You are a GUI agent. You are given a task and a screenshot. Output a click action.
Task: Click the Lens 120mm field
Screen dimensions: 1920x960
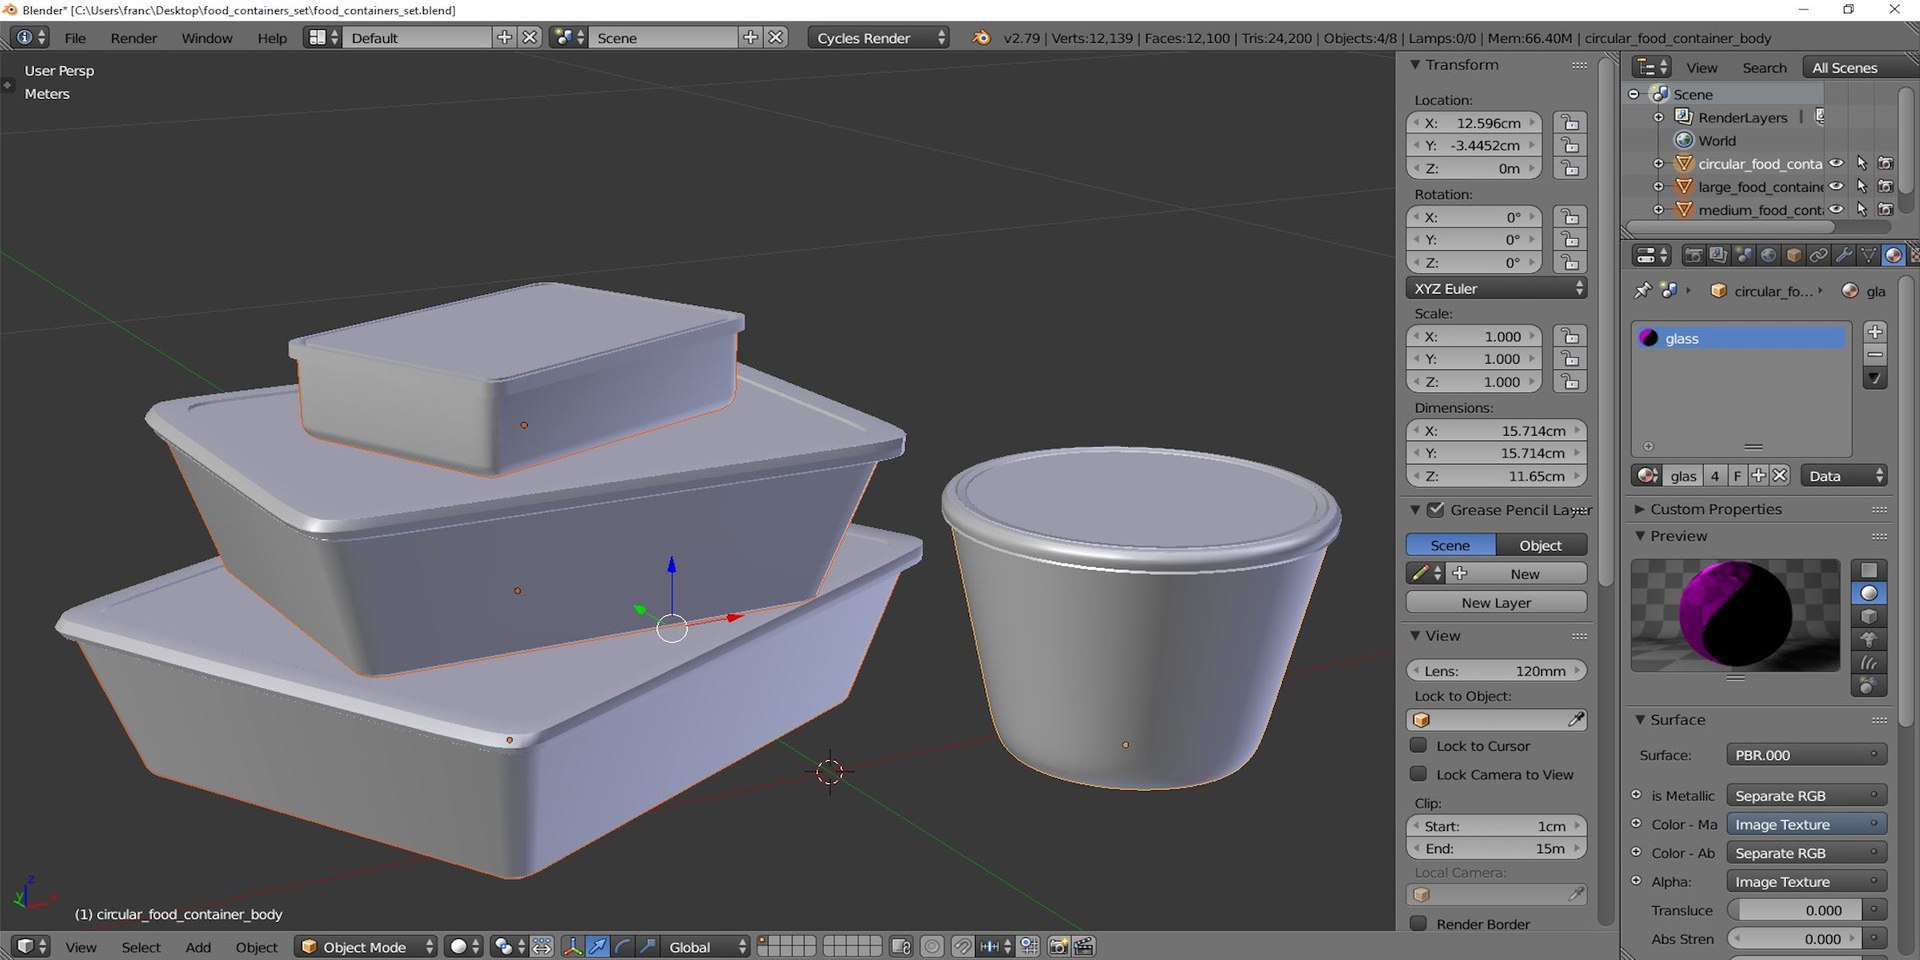1496,671
